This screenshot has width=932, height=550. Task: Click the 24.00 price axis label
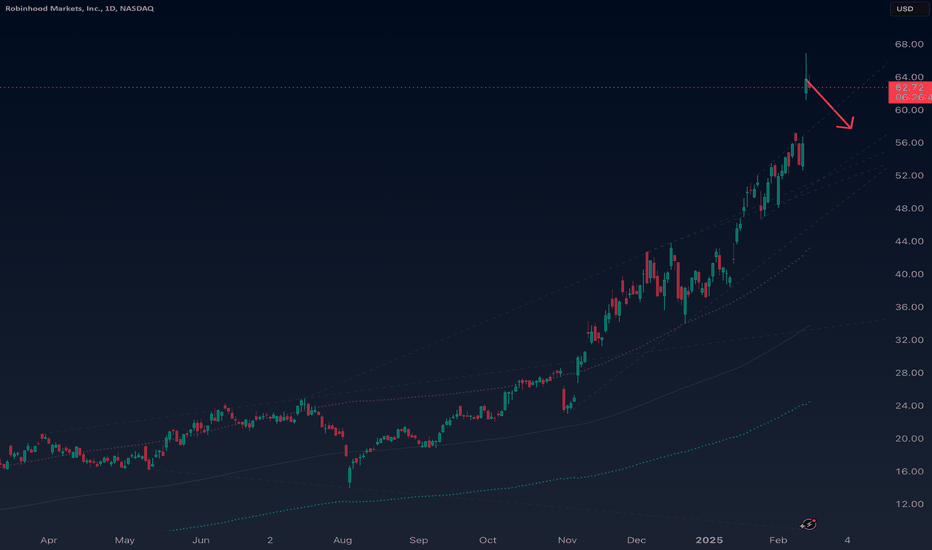coord(909,406)
